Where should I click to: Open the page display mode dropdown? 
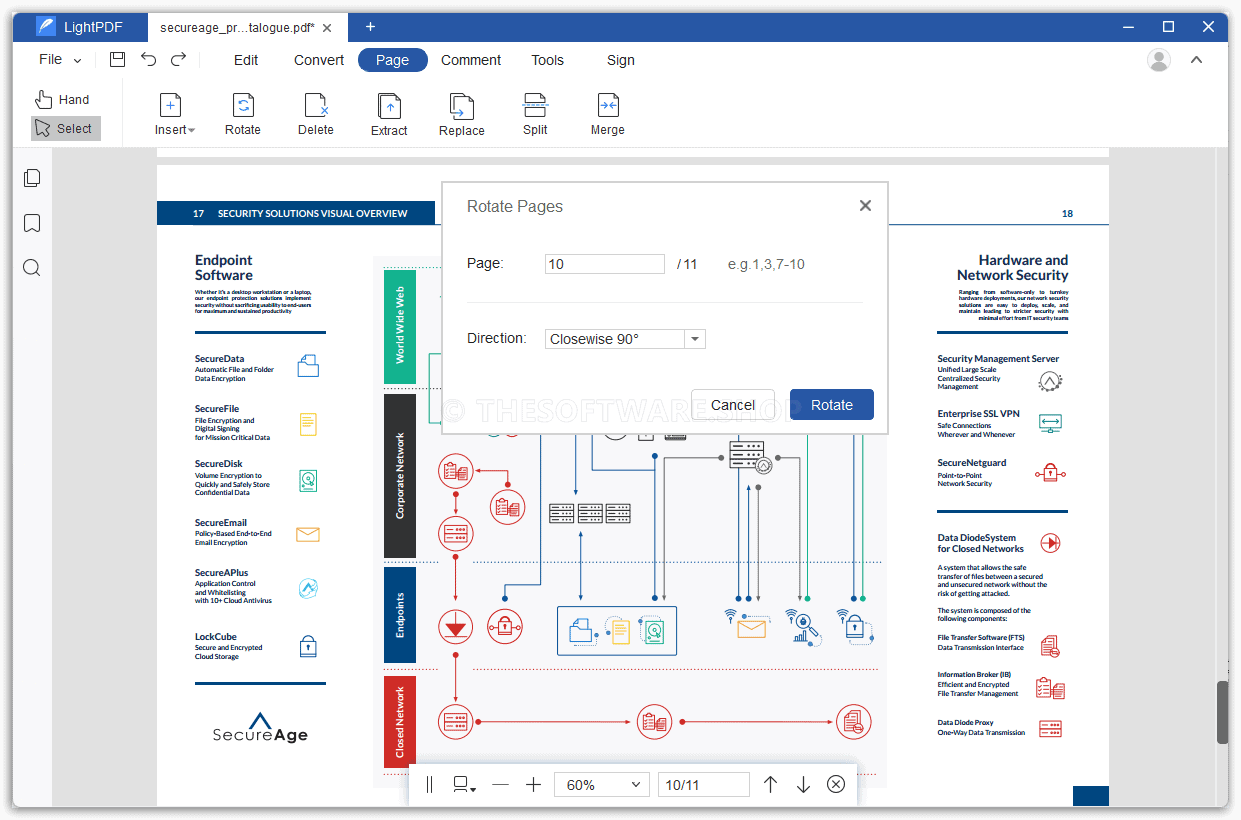point(464,785)
